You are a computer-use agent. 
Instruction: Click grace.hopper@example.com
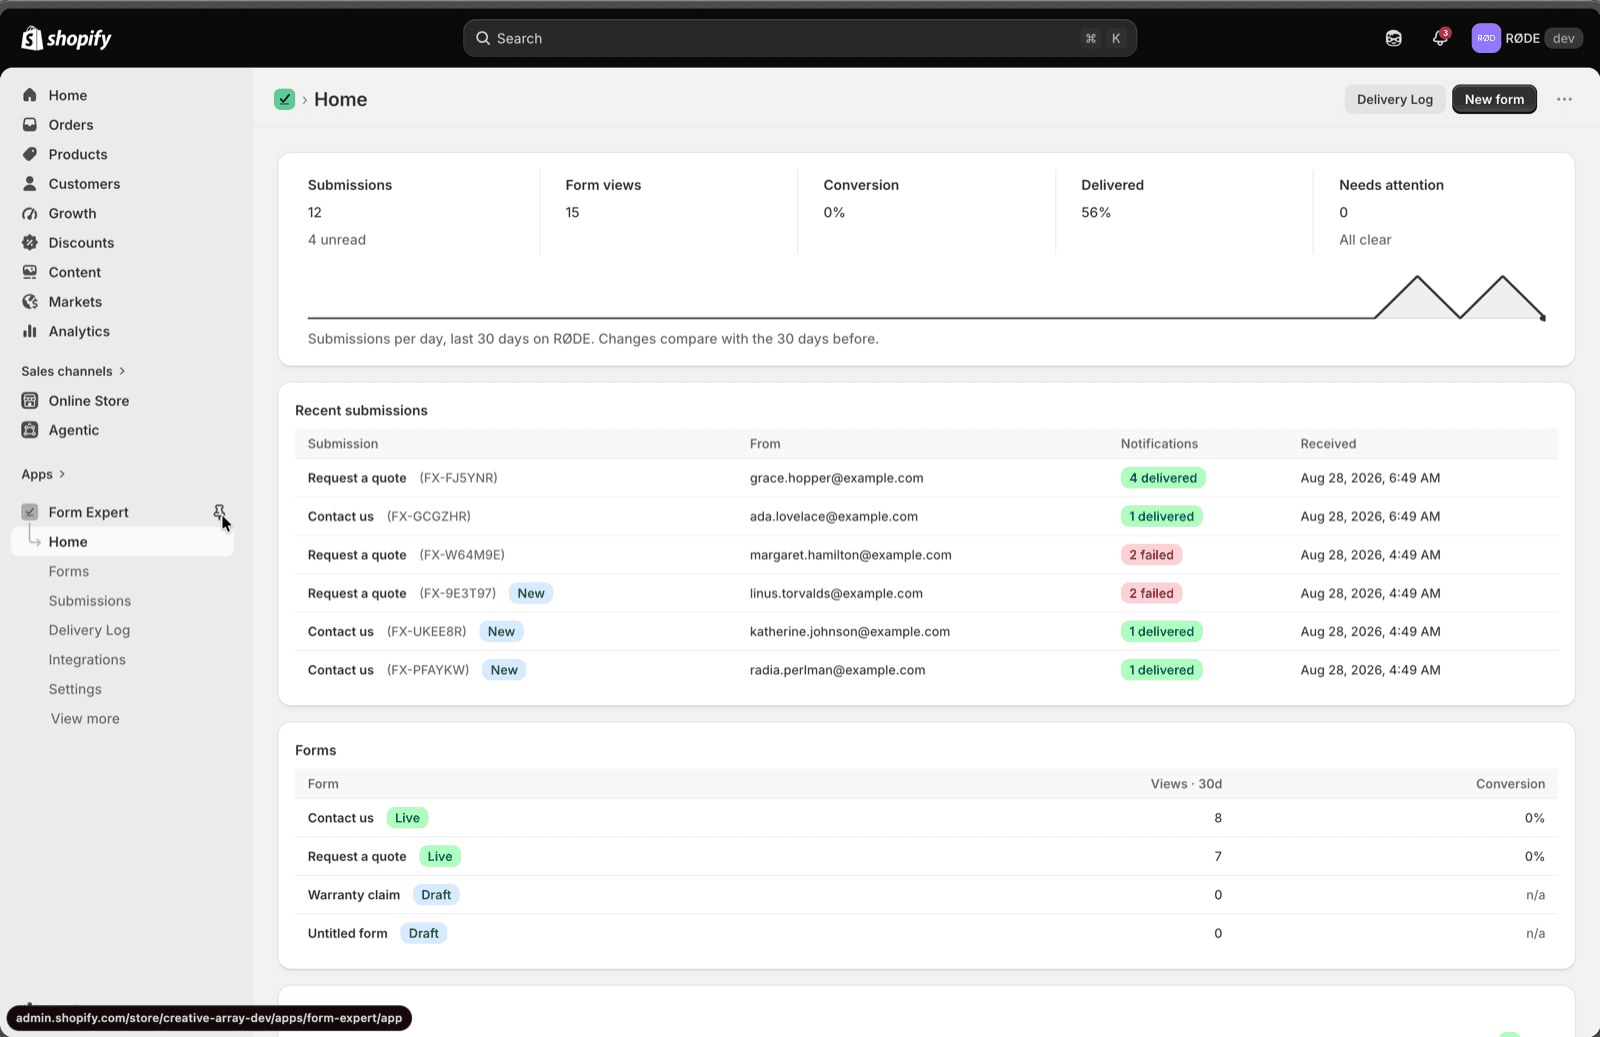pos(836,478)
